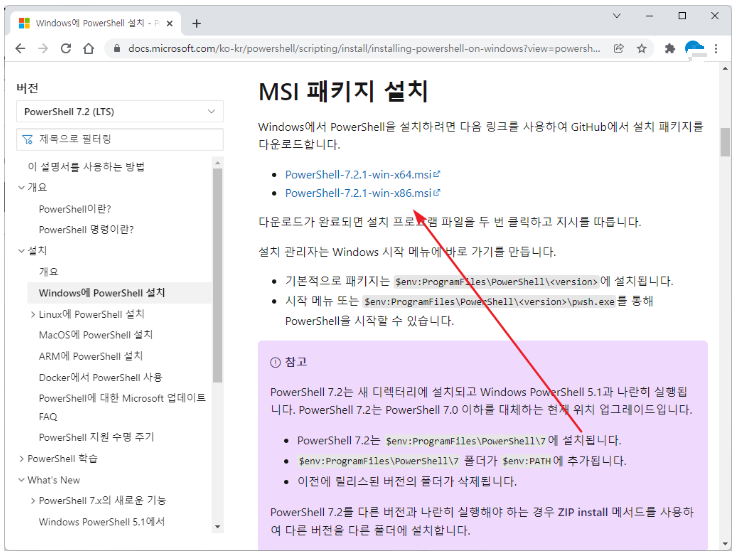Open Windows PowerShell 5.1에서 item
The height and width of the screenshot is (553, 738).
[102, 521]
